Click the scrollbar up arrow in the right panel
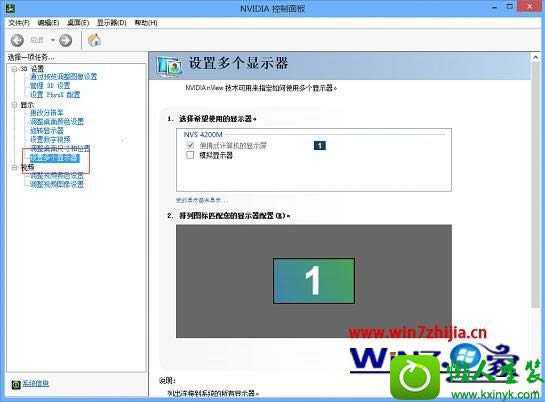Screen dimensions: 545x402 [x=536, y=57]
